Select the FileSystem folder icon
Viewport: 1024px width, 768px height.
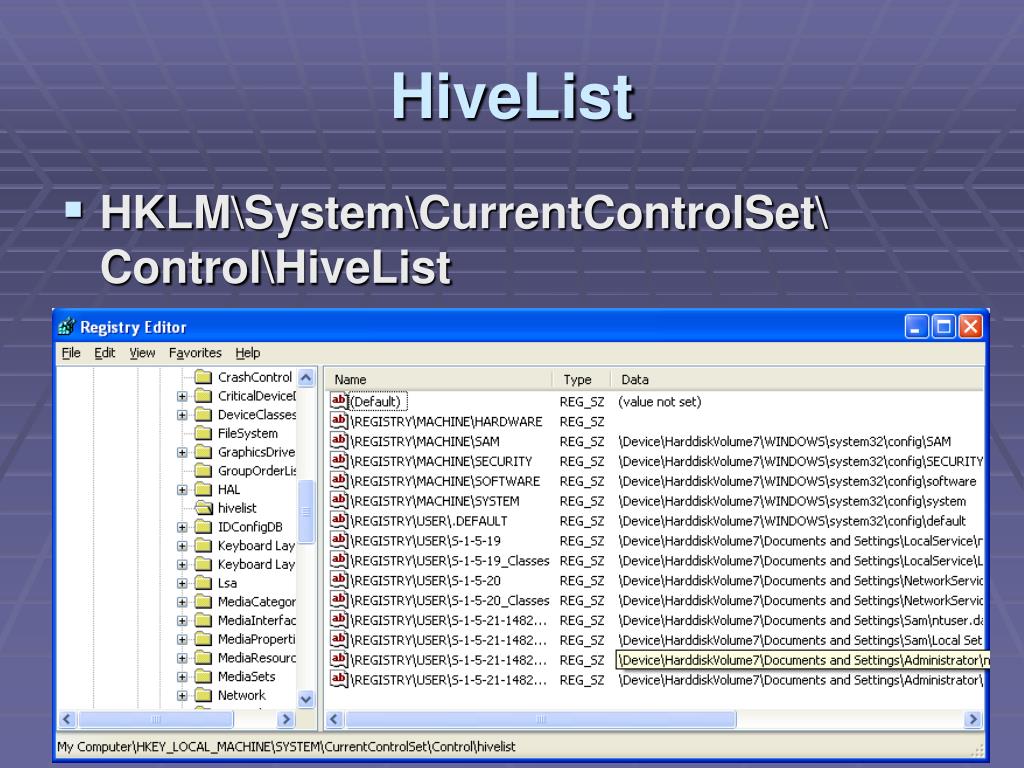204,433
